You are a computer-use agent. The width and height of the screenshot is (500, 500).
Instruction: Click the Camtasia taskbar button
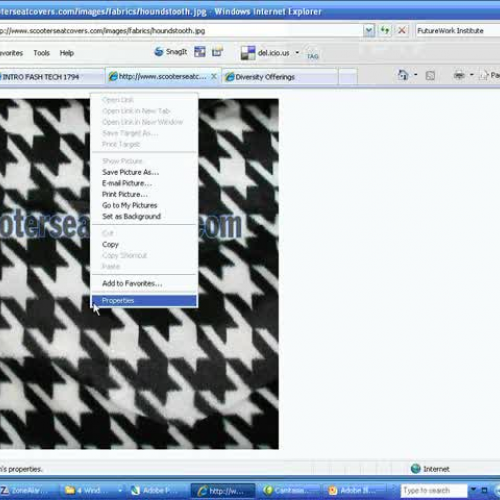click(x=289, y=490)
